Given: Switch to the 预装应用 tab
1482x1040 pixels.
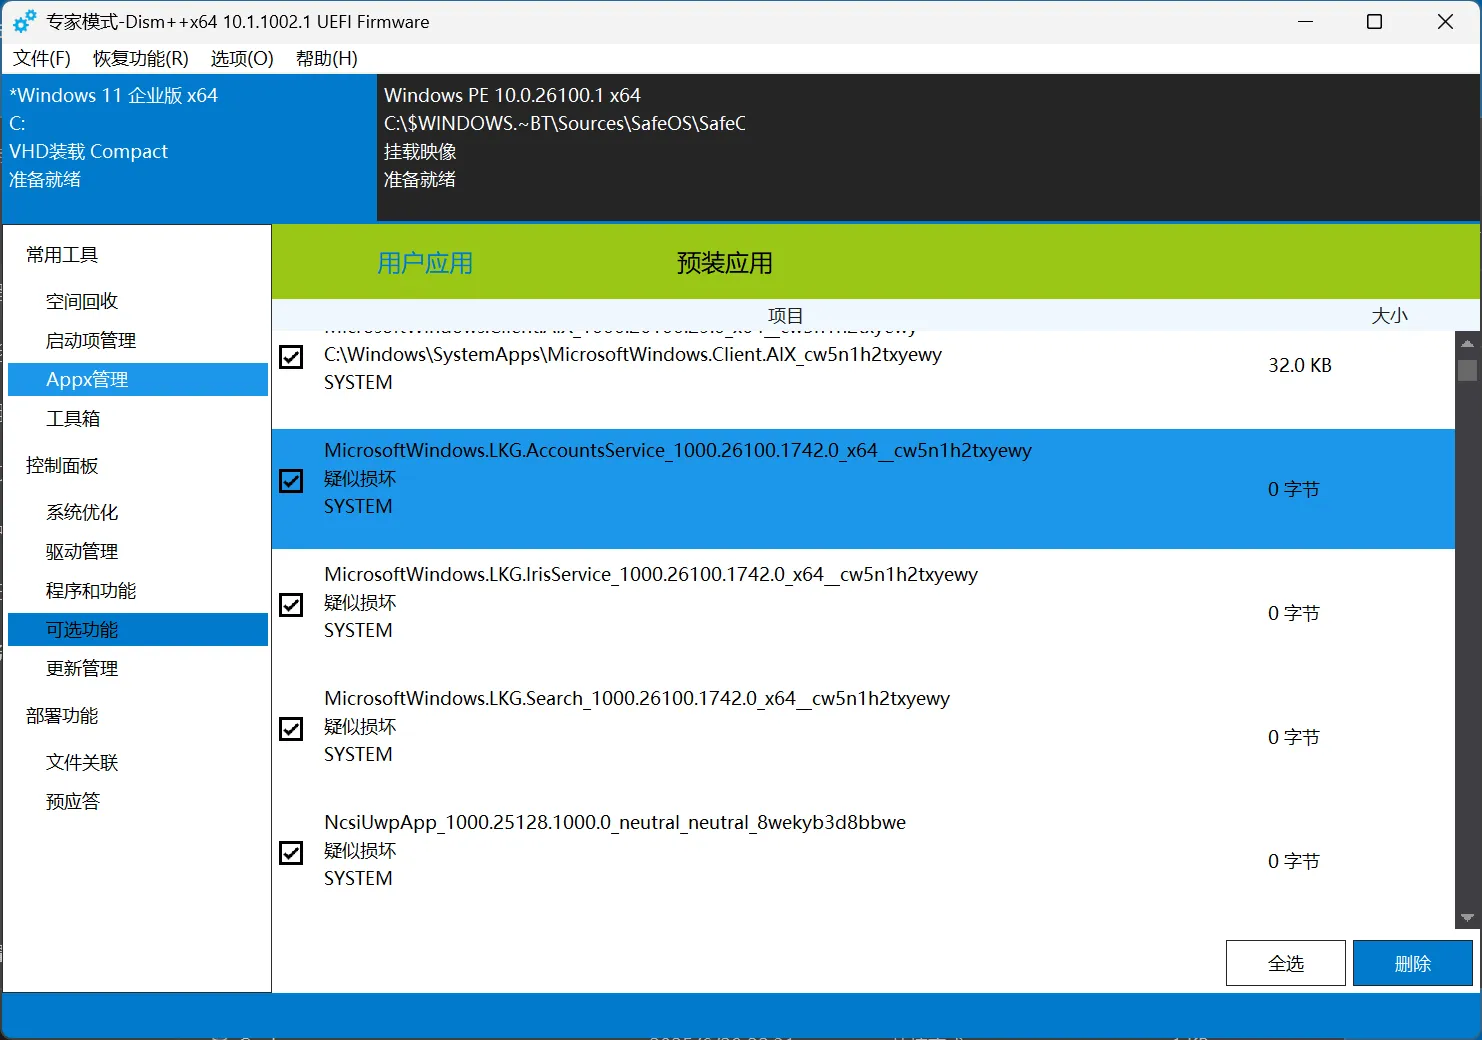Looking at the screenshot, I should (x=724, y=263).
